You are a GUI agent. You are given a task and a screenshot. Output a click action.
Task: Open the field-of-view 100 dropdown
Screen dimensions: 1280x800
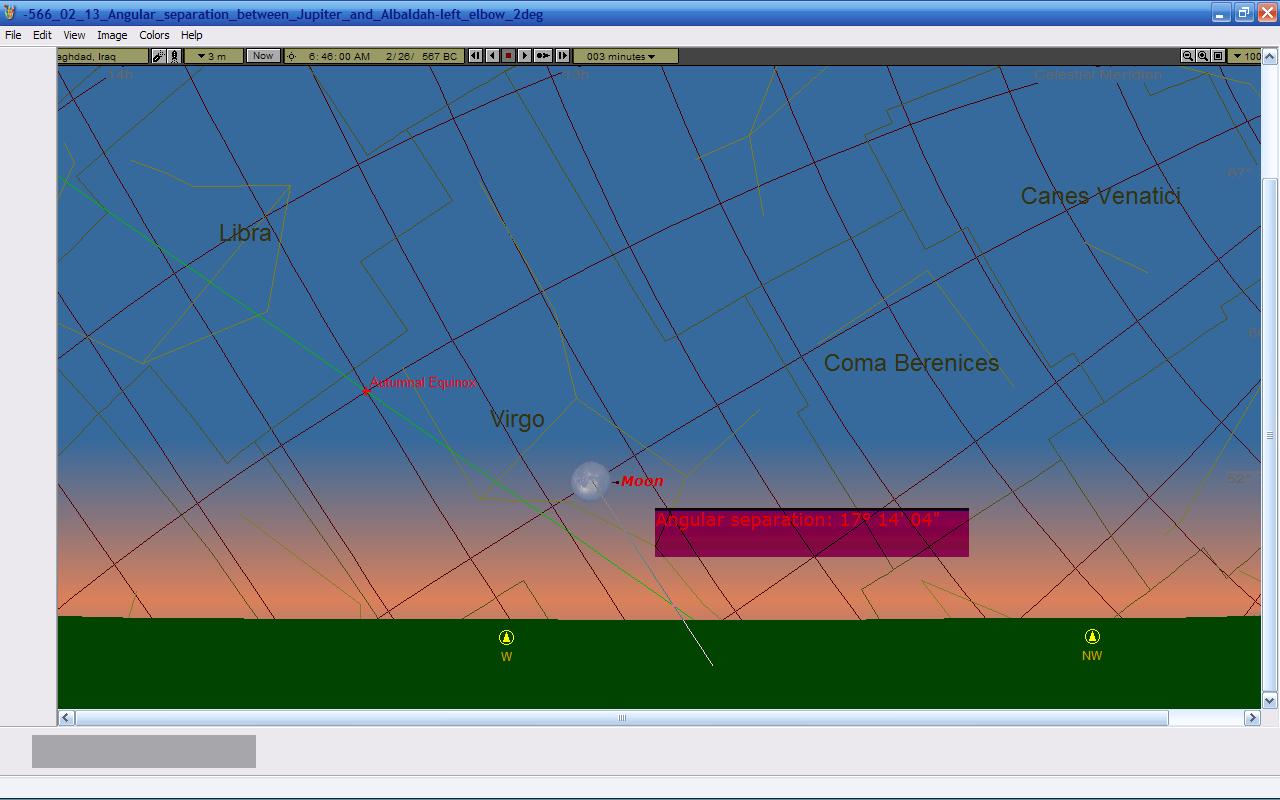pyautogui.click(x=1245, y=56)
